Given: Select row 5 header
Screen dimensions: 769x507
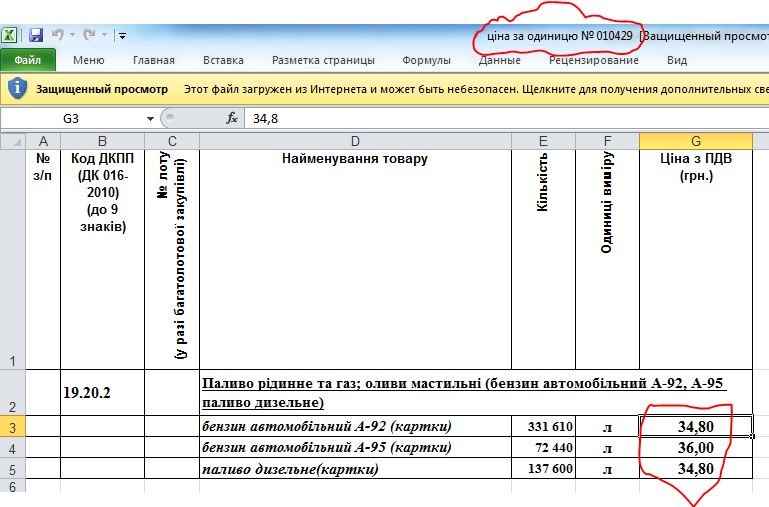Looking at the screenshot, I should (x=13, y=469).
